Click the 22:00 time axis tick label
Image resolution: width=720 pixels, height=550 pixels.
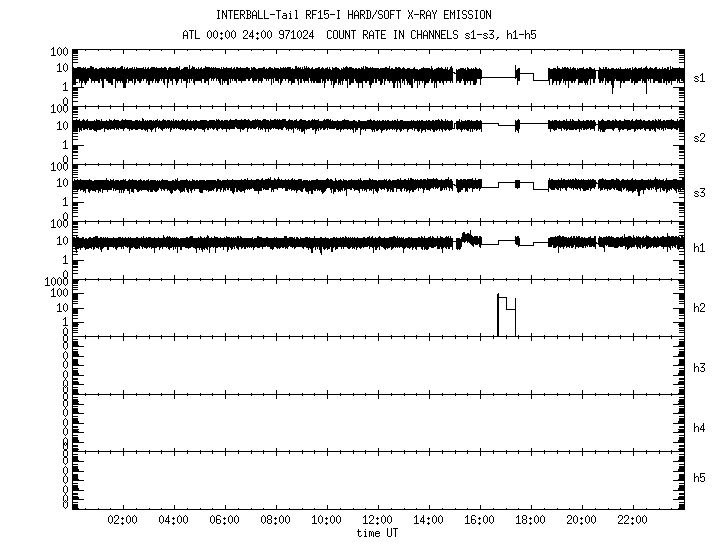click(x=632, y=520)
